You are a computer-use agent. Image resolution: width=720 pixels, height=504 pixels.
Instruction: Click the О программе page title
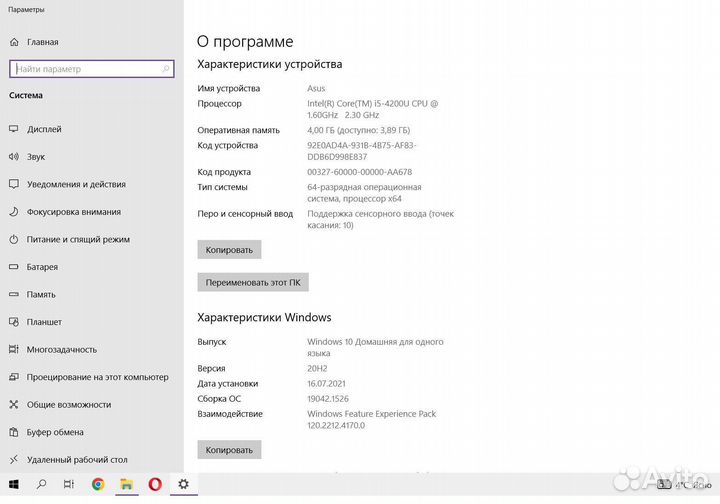pyautogui.click(x=245, y=41)
